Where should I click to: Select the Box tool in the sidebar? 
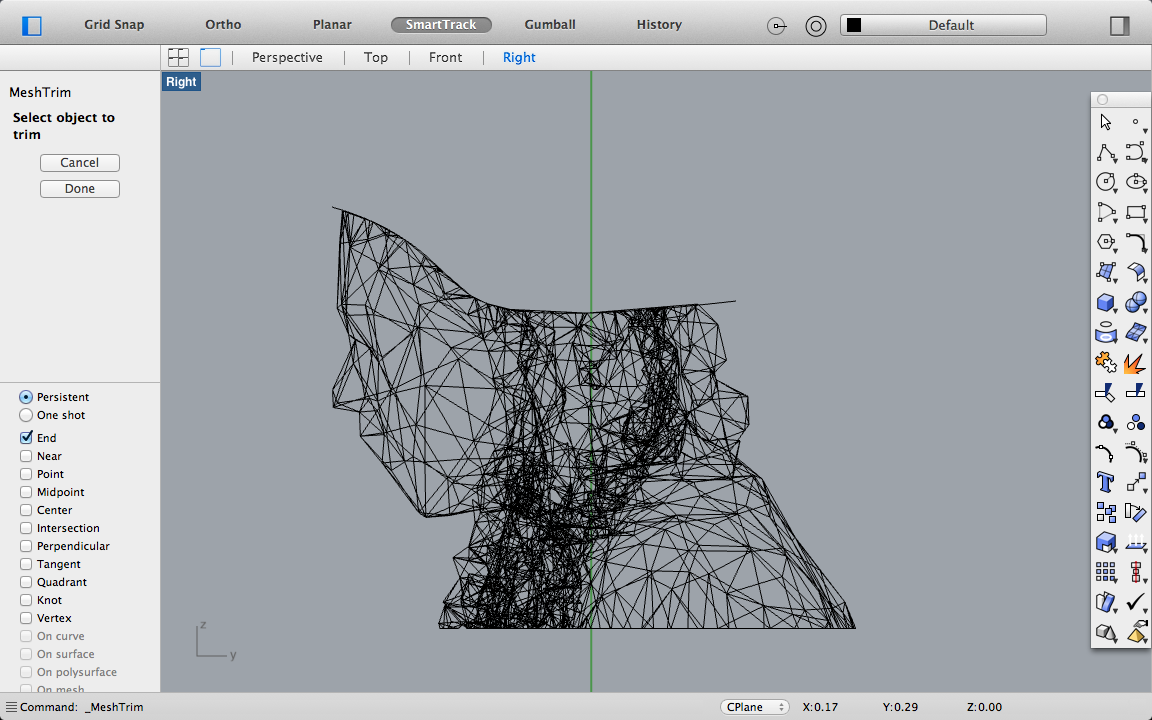tap(1106, 302)
